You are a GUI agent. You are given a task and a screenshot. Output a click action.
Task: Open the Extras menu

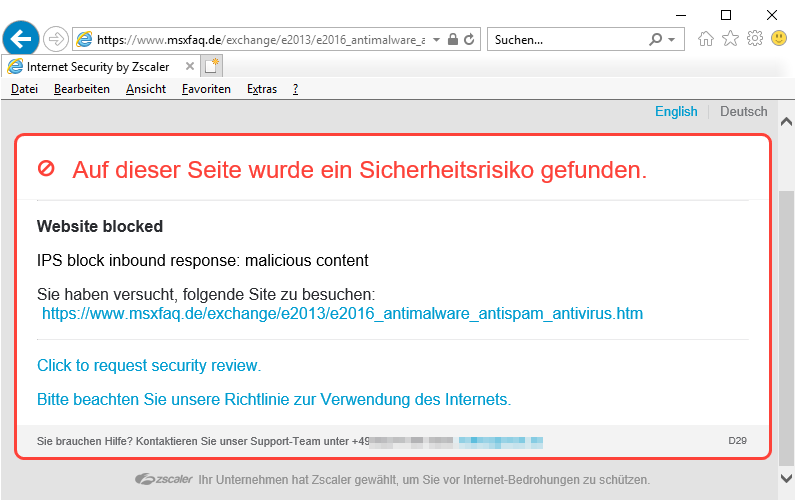(x=262, y=89)
